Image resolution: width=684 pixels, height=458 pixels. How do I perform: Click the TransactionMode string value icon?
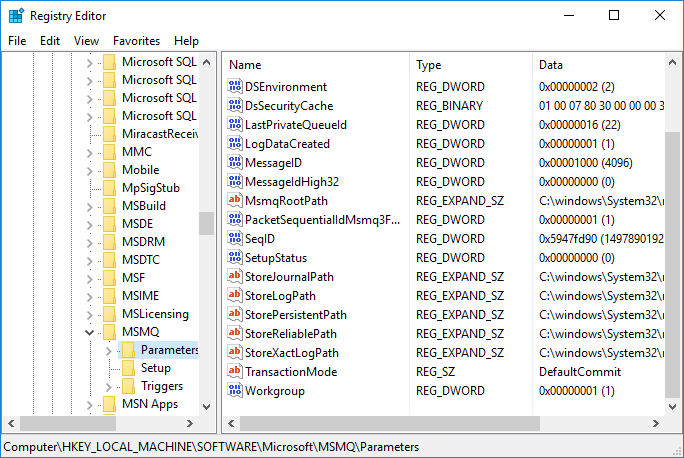tap(235, 371)
